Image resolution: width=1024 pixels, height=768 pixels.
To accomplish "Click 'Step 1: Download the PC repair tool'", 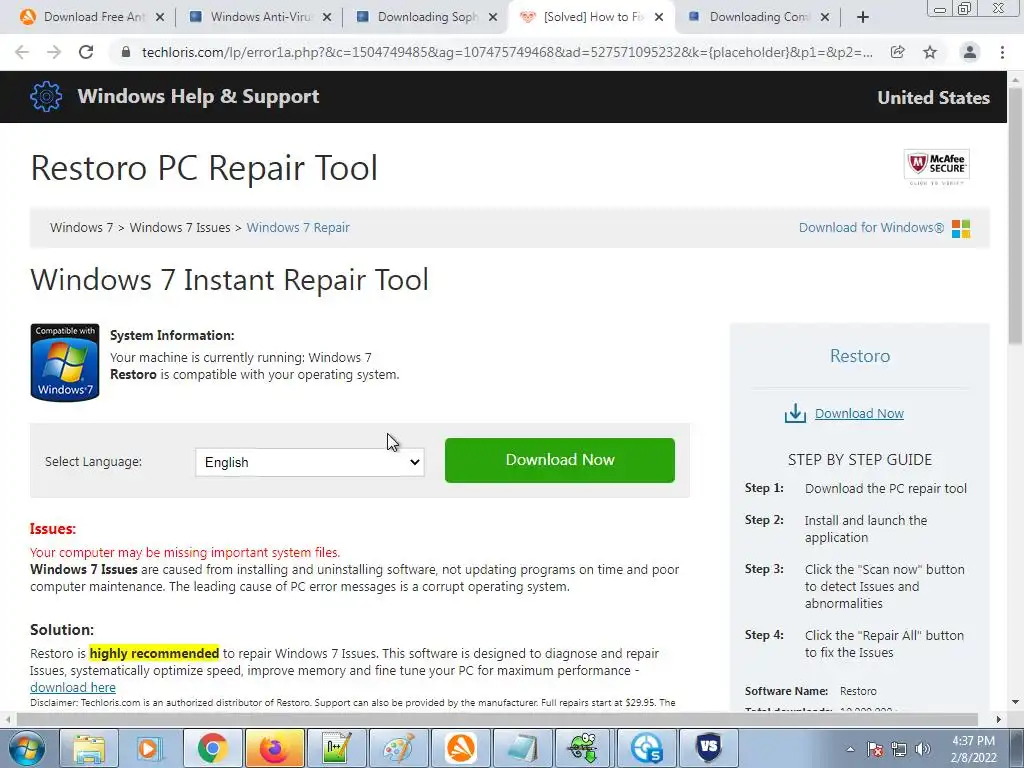I will pos(856,488).
